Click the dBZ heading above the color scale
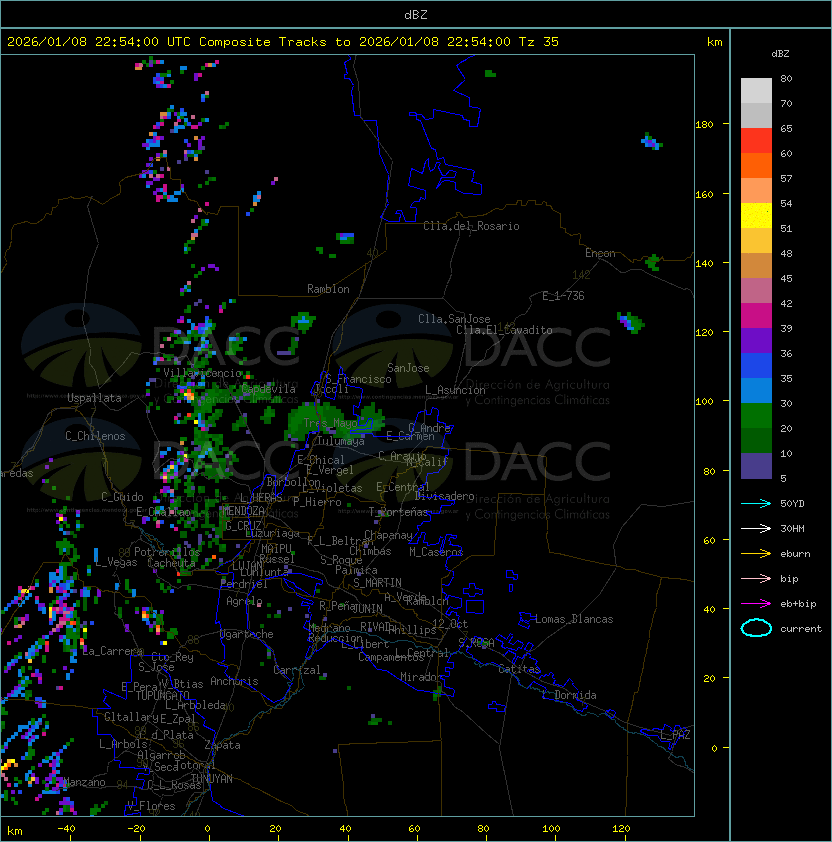Image resolution: width=832 pixels, height=842 pixels. (x=780, y=54)
